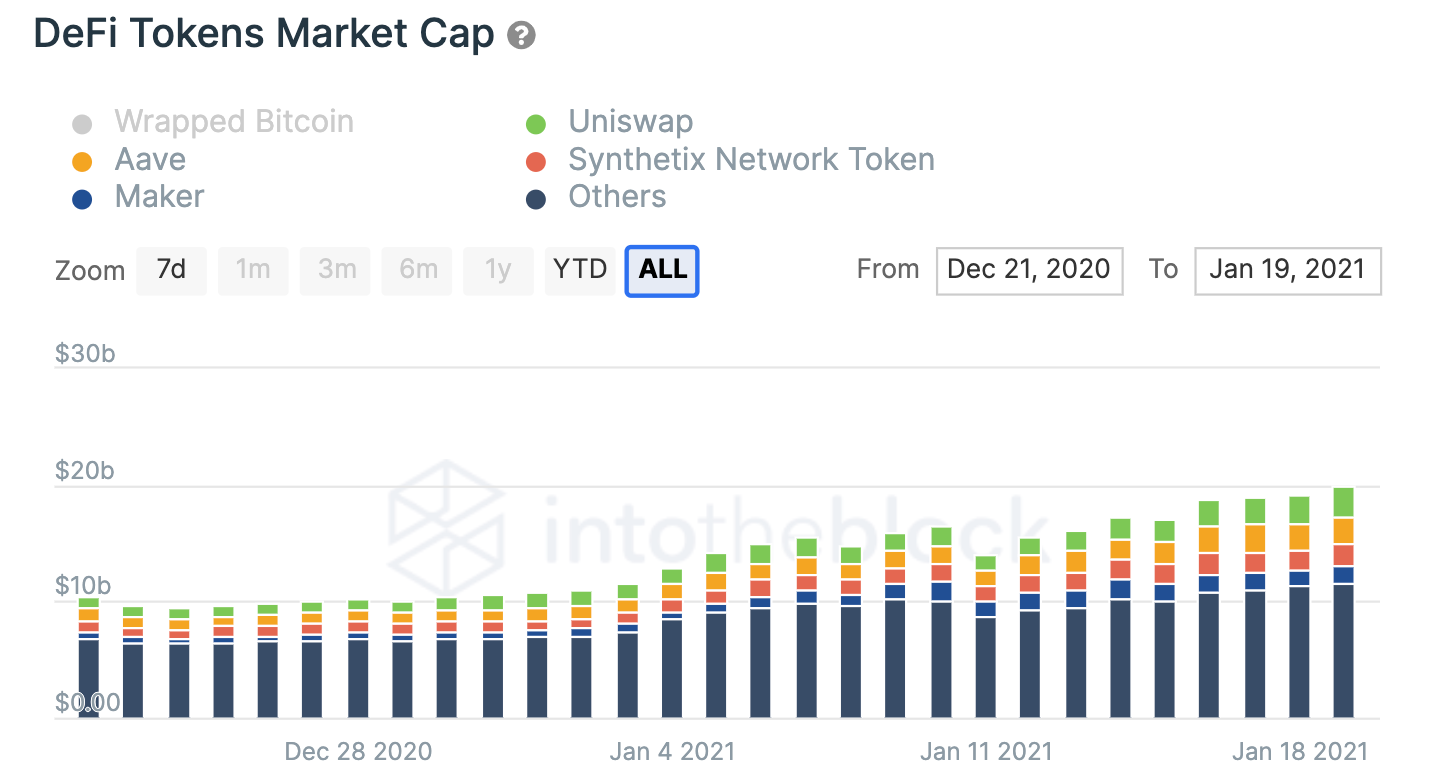Toggle Maker legend series

point(137,197)
